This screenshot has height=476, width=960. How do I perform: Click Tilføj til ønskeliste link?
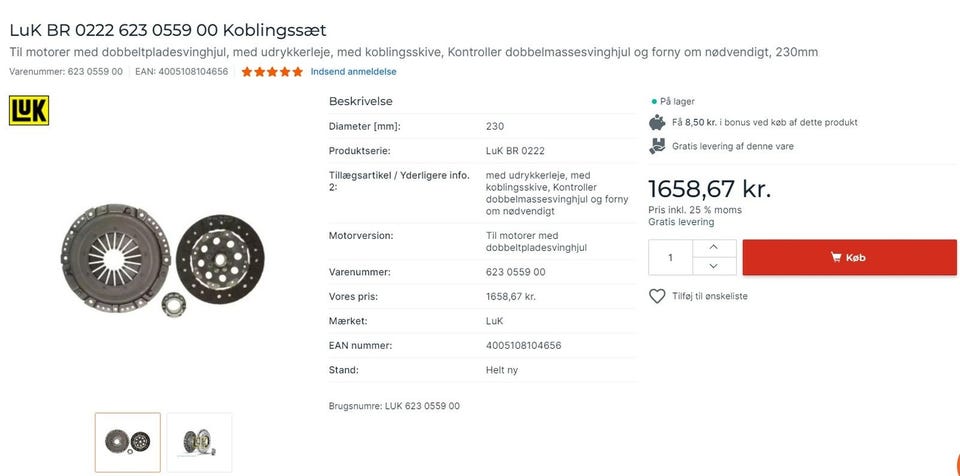point(710,296)
